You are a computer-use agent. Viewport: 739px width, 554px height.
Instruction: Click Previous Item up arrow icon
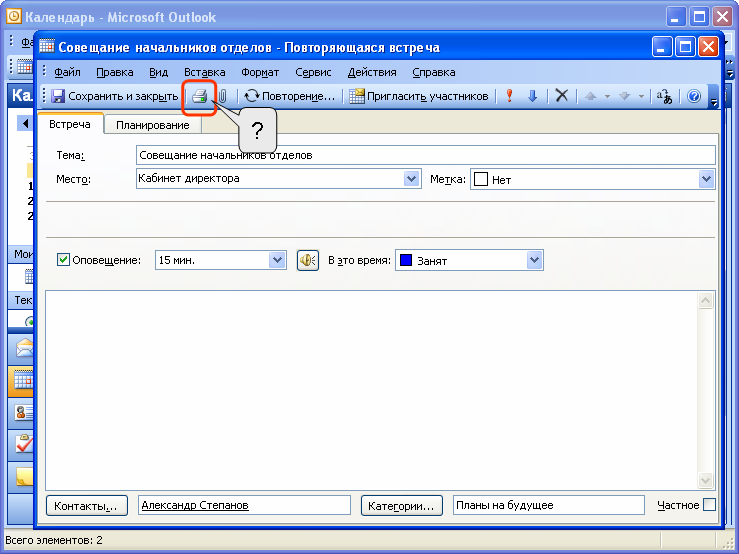tap(590, 96)
